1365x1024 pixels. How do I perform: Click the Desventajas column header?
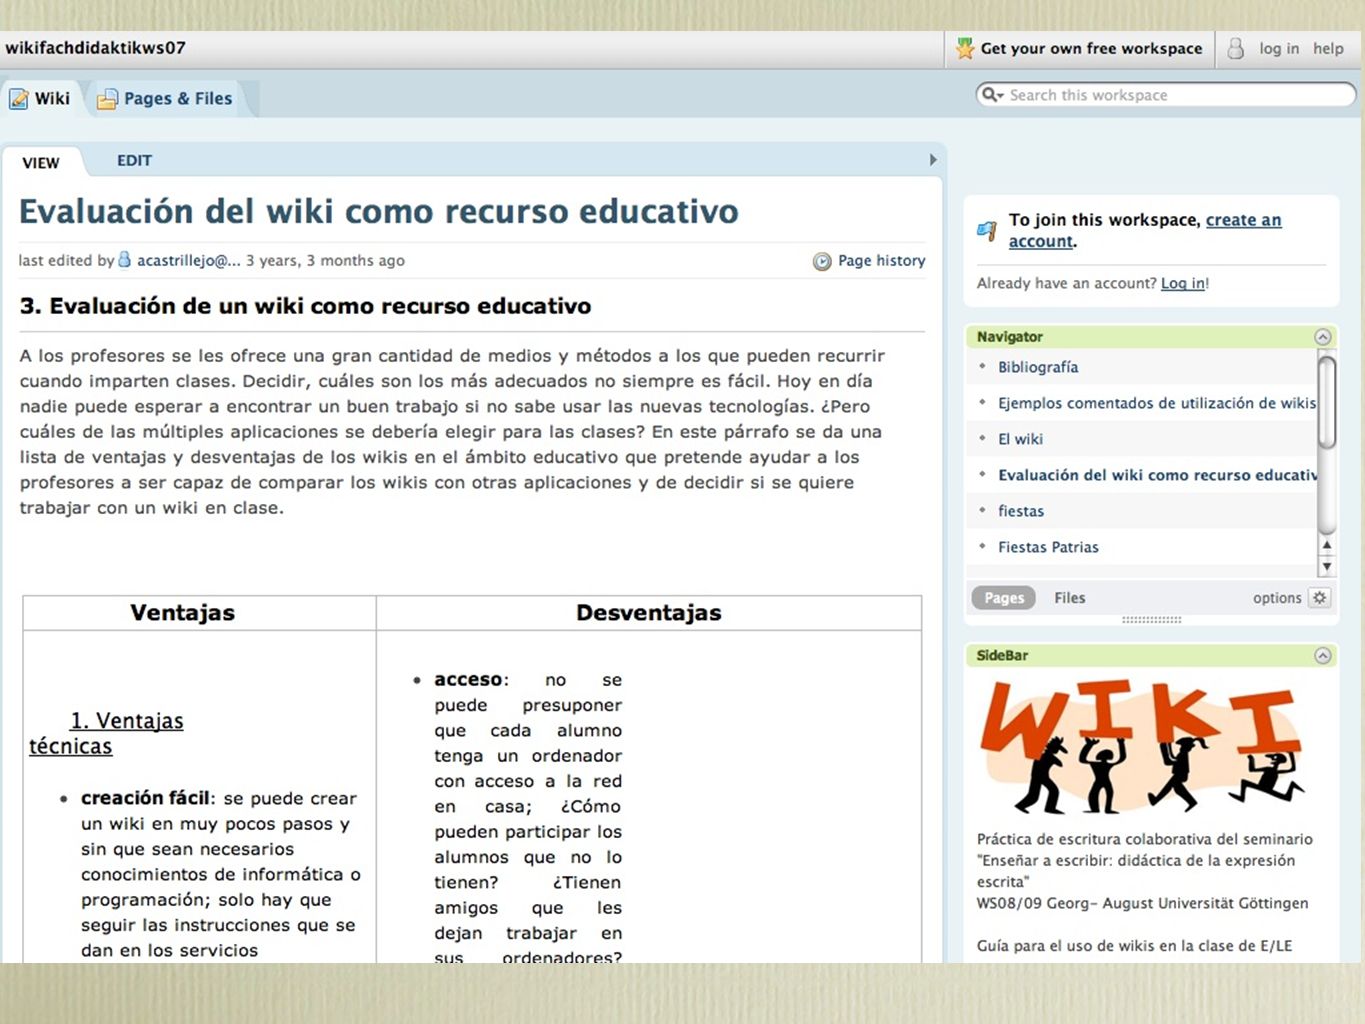point(648,613)
